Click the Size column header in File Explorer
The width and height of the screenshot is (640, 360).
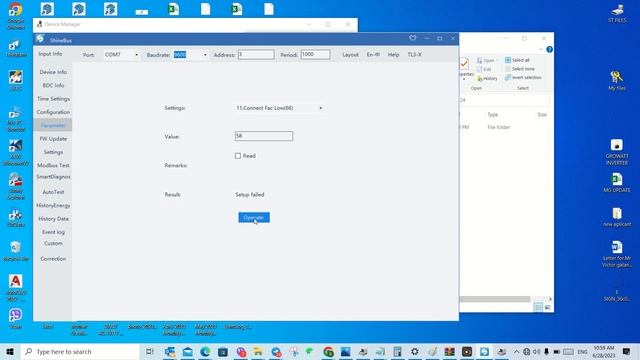click(x=542, y=115)
